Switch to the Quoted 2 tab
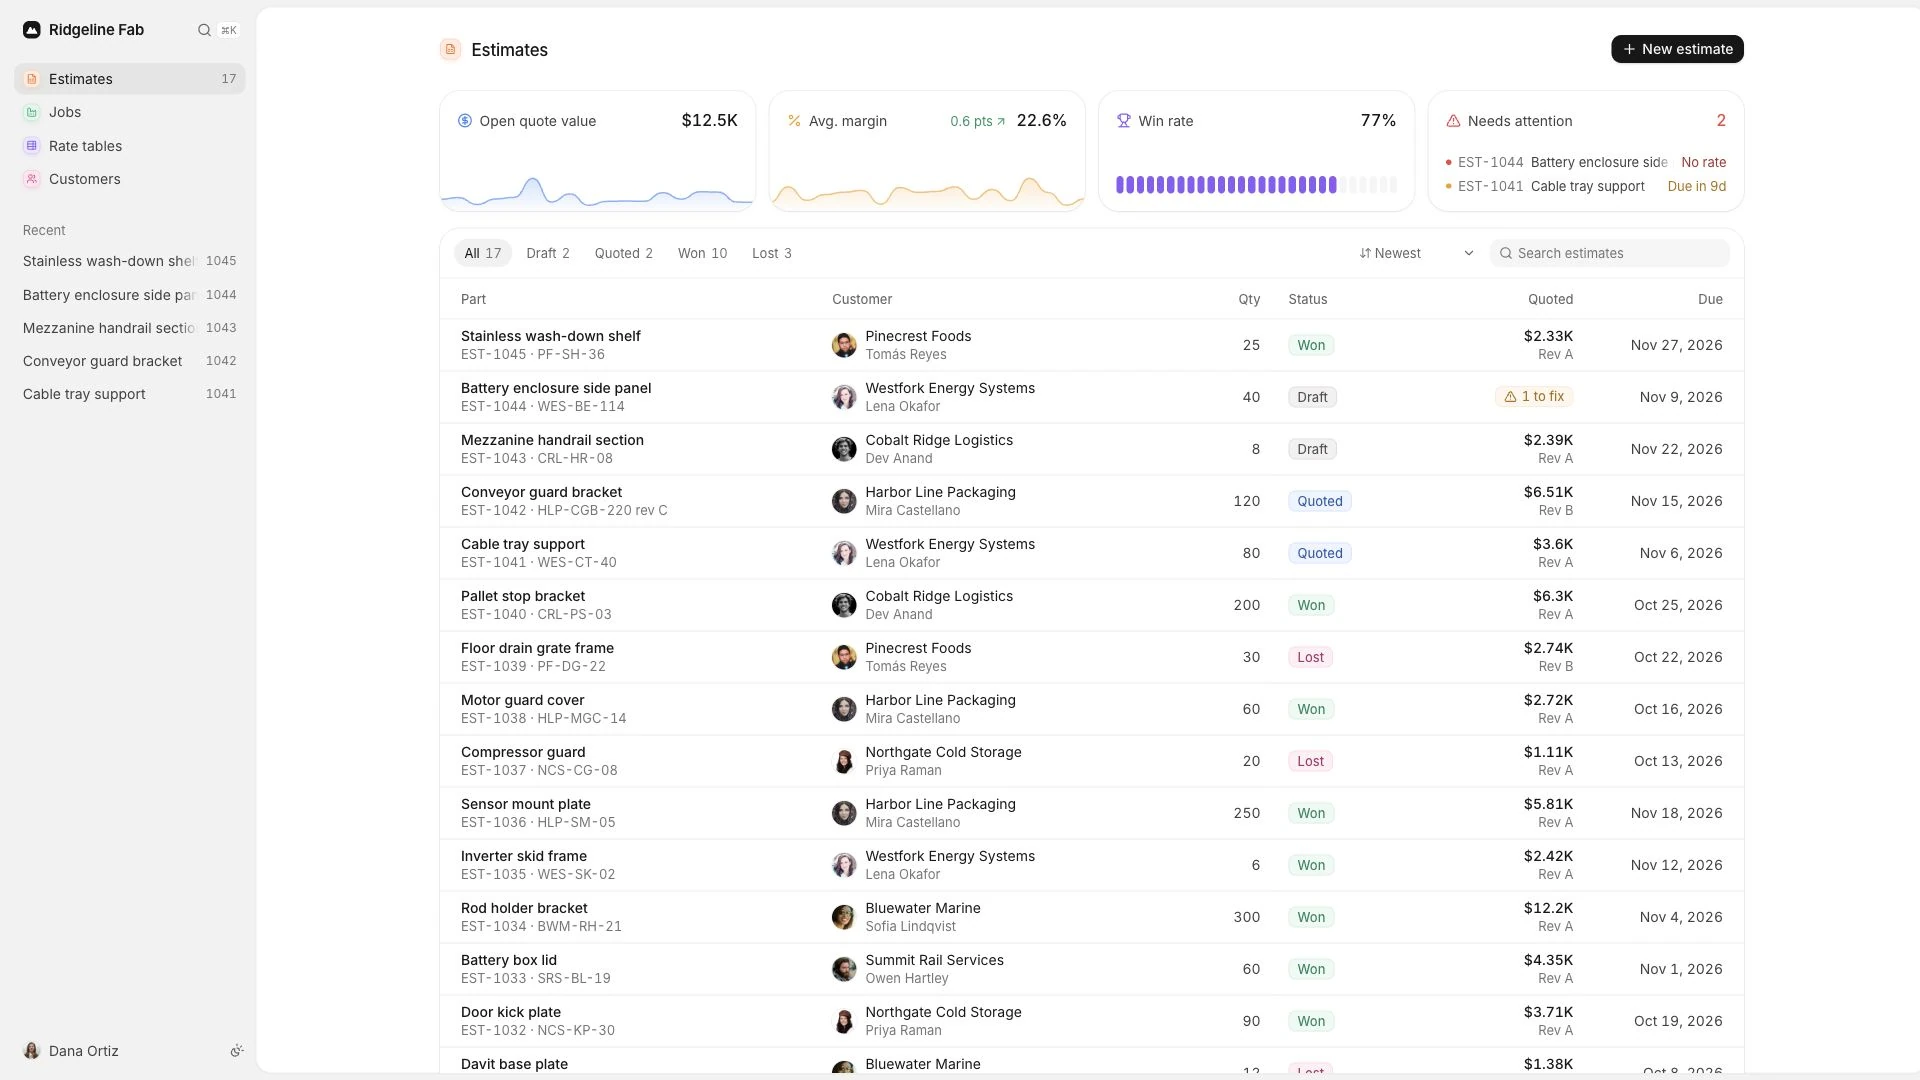1920x1080 pixels. [x=624, y=253]
